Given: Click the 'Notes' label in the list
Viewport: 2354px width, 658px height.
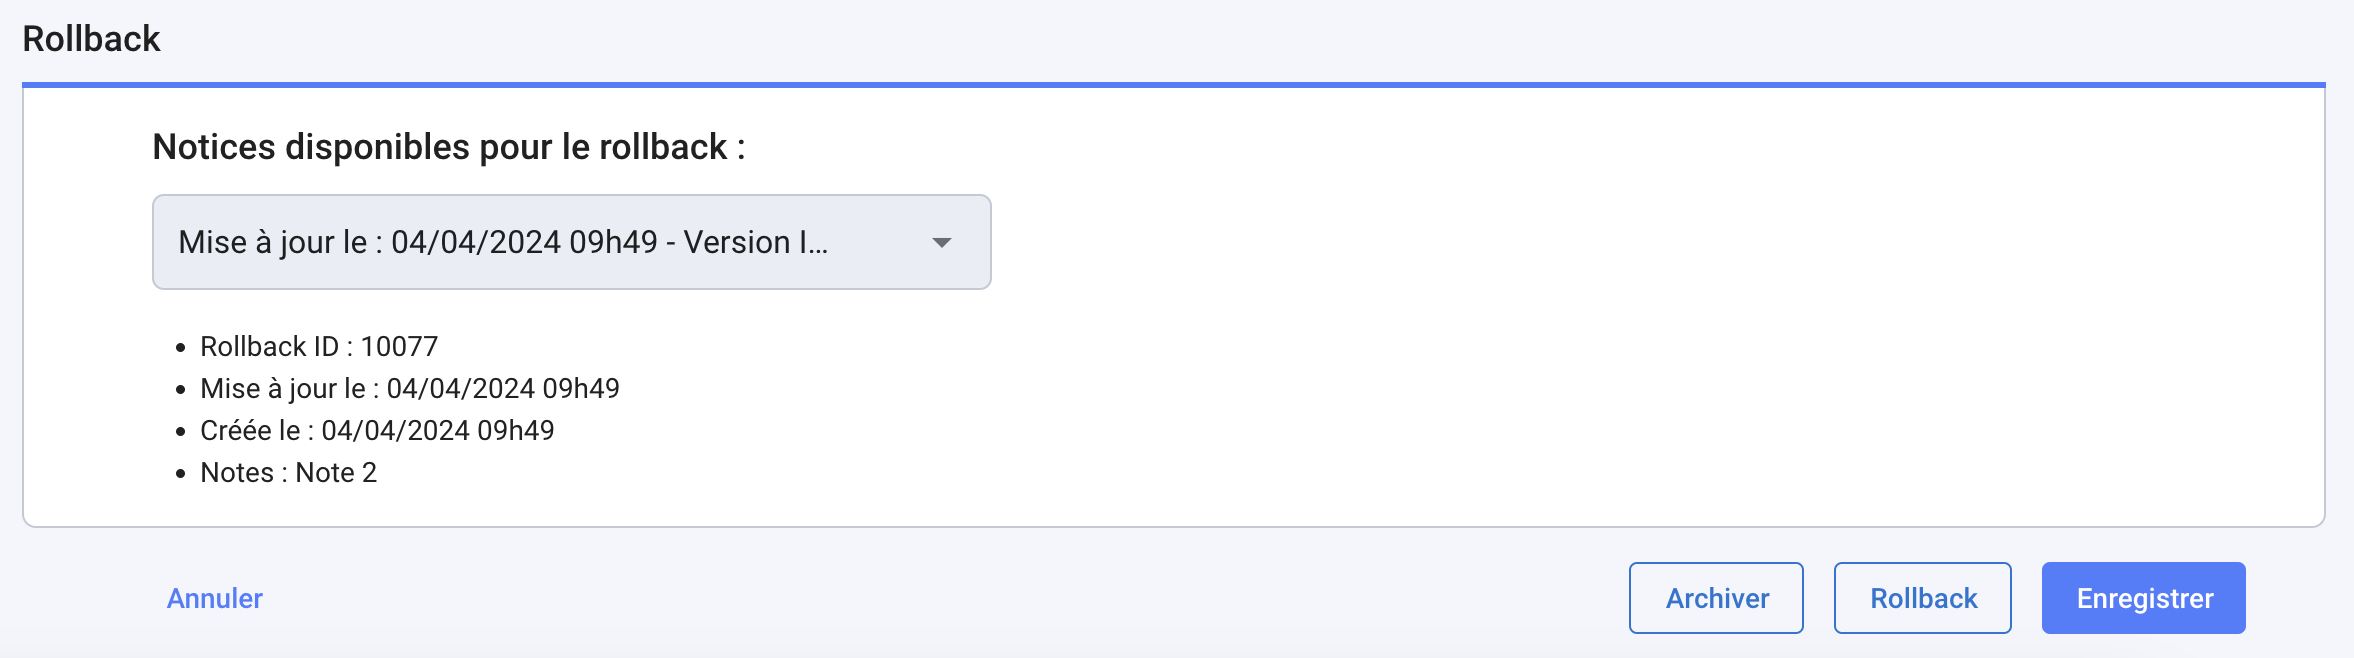Looking at the screenshot, I should (x=236, y=472).
